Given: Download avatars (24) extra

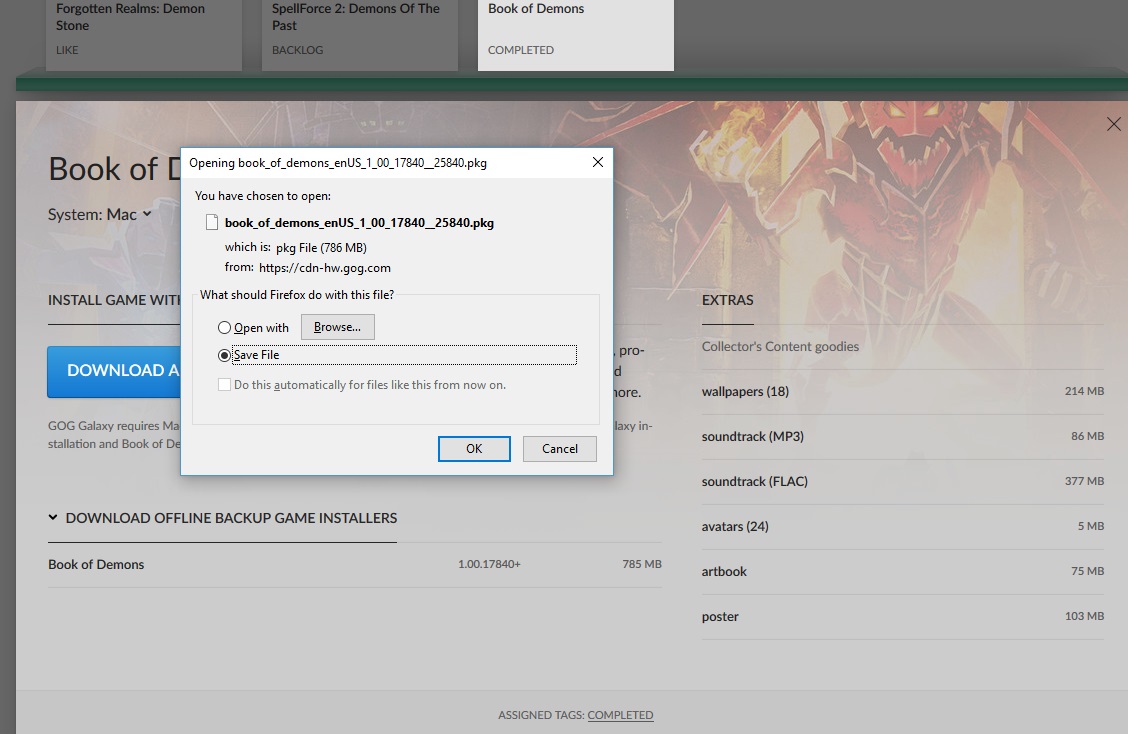Looking at the screenshot, I should pos(903,527).
